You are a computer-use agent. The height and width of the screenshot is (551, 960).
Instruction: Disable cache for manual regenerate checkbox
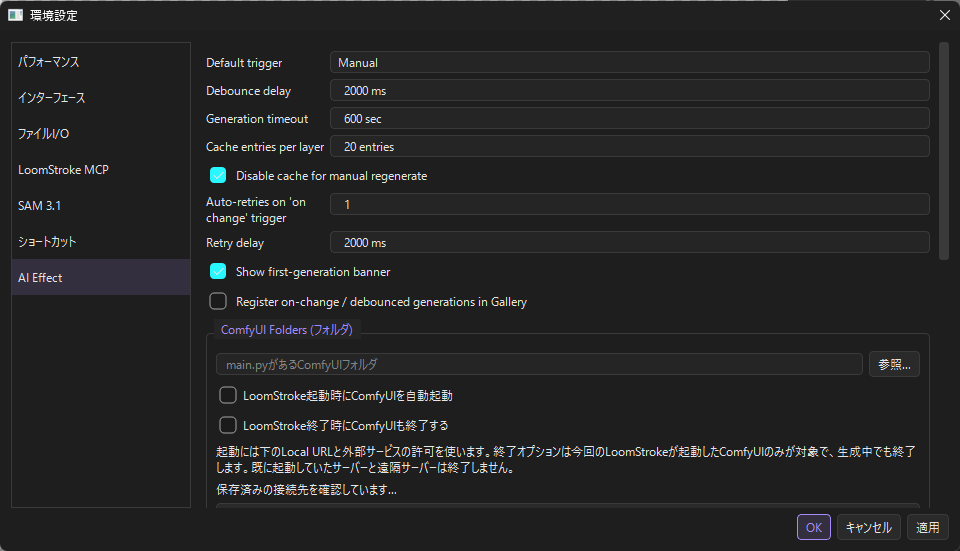[x=218, y=176]
